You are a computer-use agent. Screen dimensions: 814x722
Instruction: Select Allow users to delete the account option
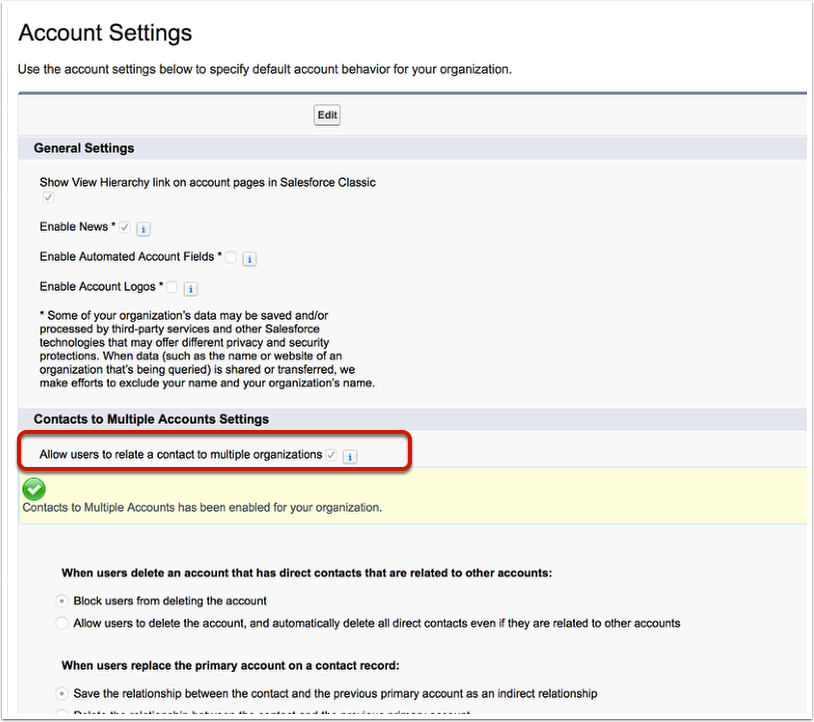tap(62, 623)
